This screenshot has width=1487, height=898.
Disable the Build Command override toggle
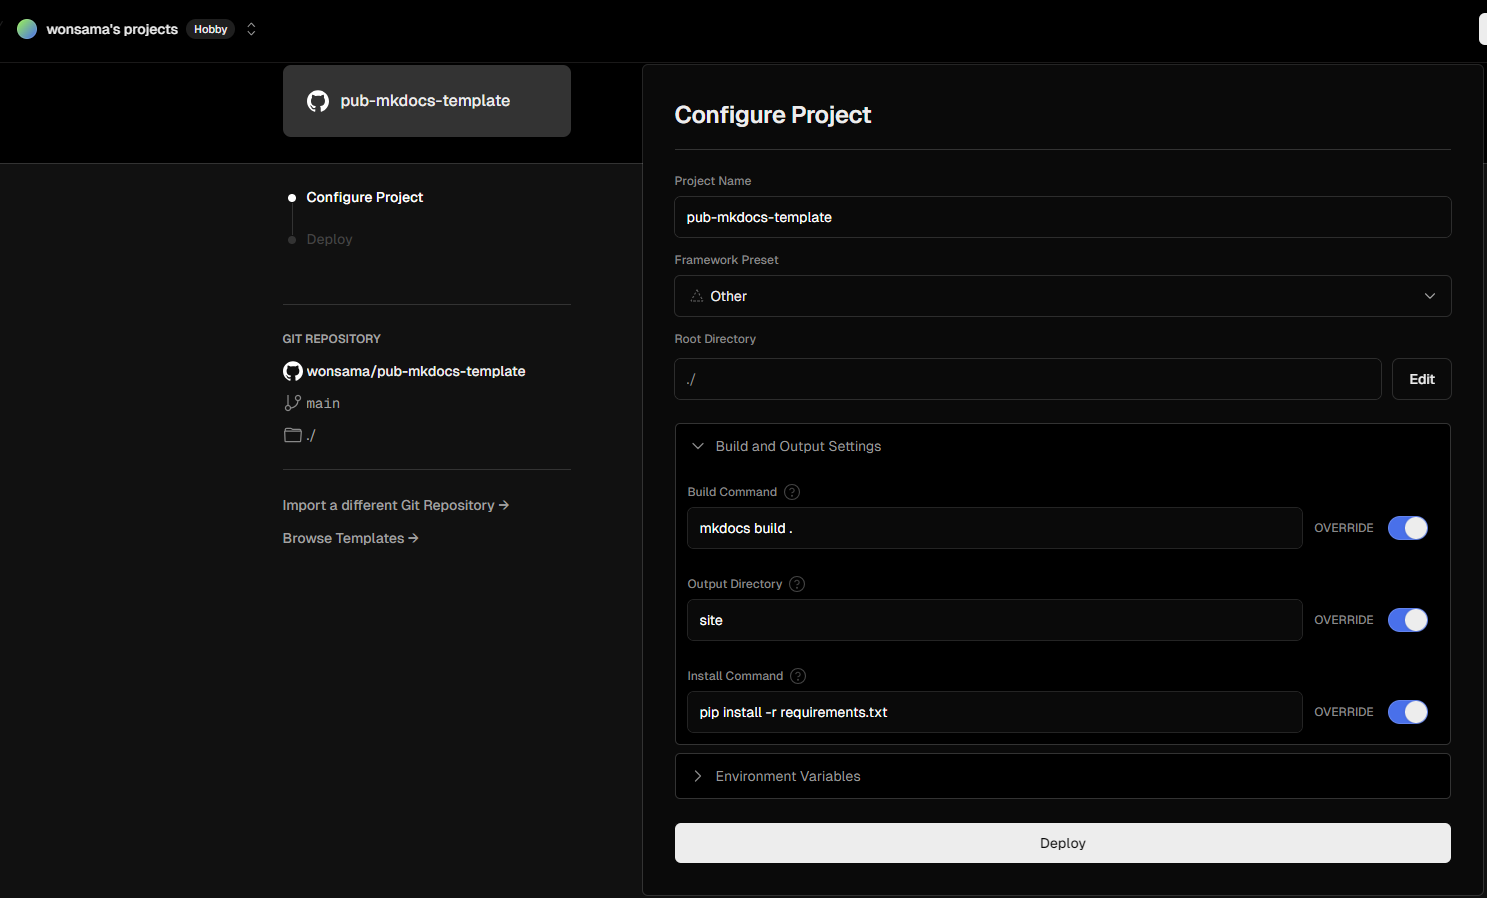click(1408, 528)
